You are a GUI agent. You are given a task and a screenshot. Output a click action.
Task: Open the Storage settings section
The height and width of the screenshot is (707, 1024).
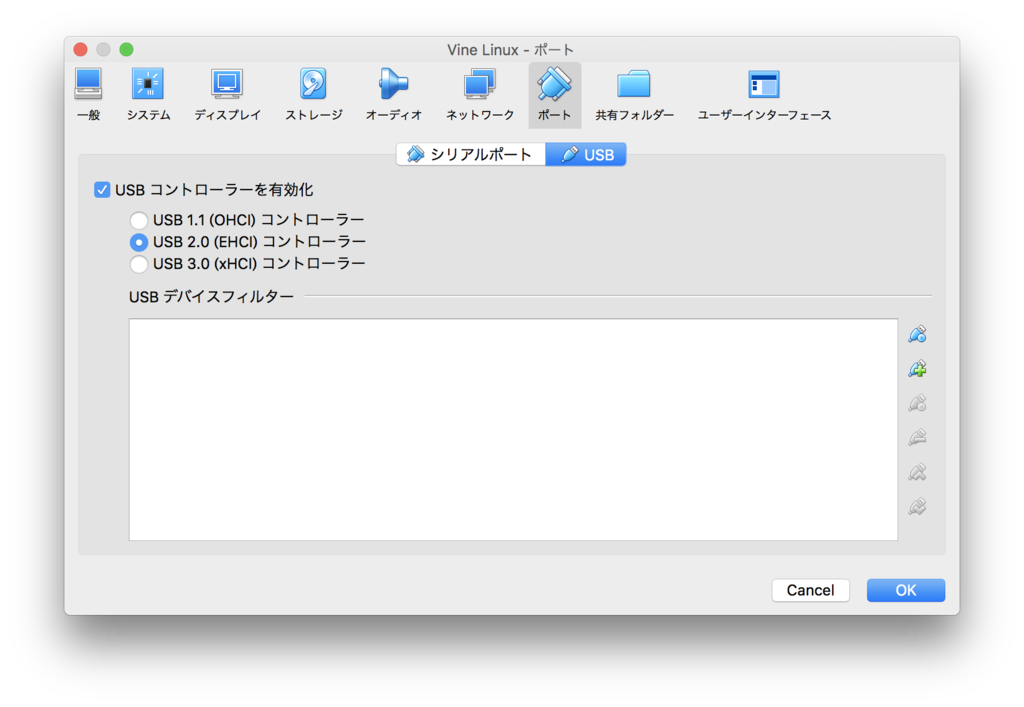[312, 94]
